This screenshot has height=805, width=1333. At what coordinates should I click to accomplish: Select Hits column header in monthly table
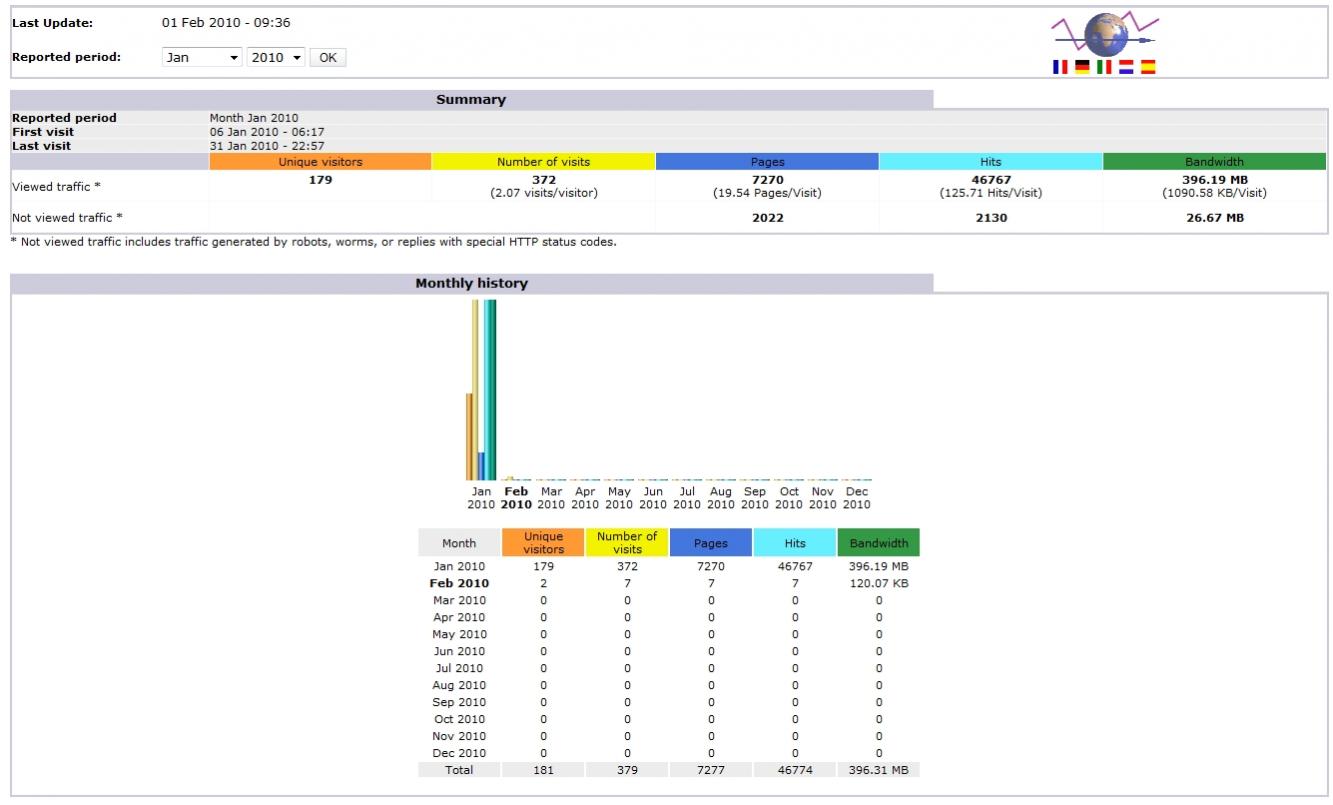(x=794, y=543)
